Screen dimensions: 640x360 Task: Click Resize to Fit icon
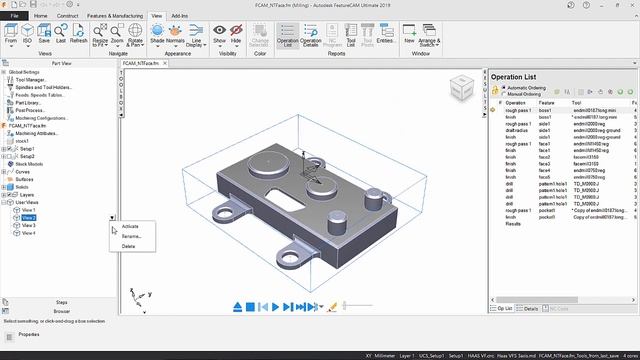click(100, 31)
